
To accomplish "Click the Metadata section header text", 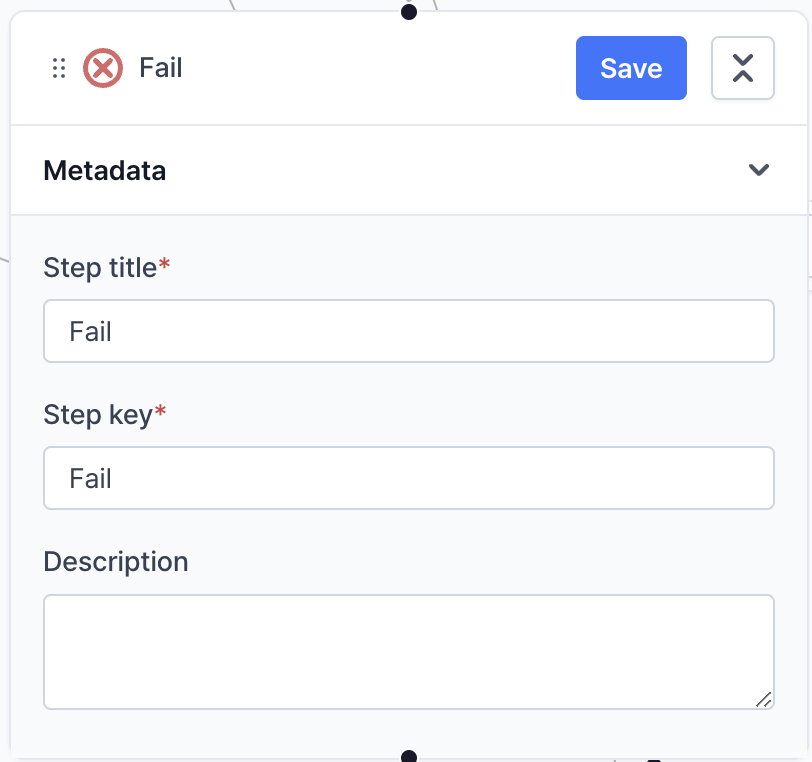I will (x=105, y=171).
